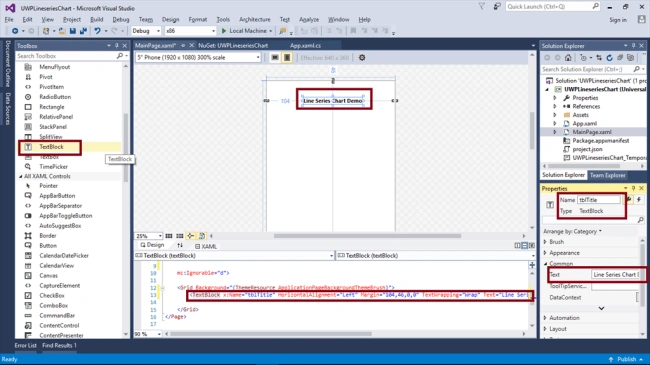Image resolution: width=650 pixels, height=365 pixels.
Task: Select the Canvas control in Toolbox
Action: point(48,275)
